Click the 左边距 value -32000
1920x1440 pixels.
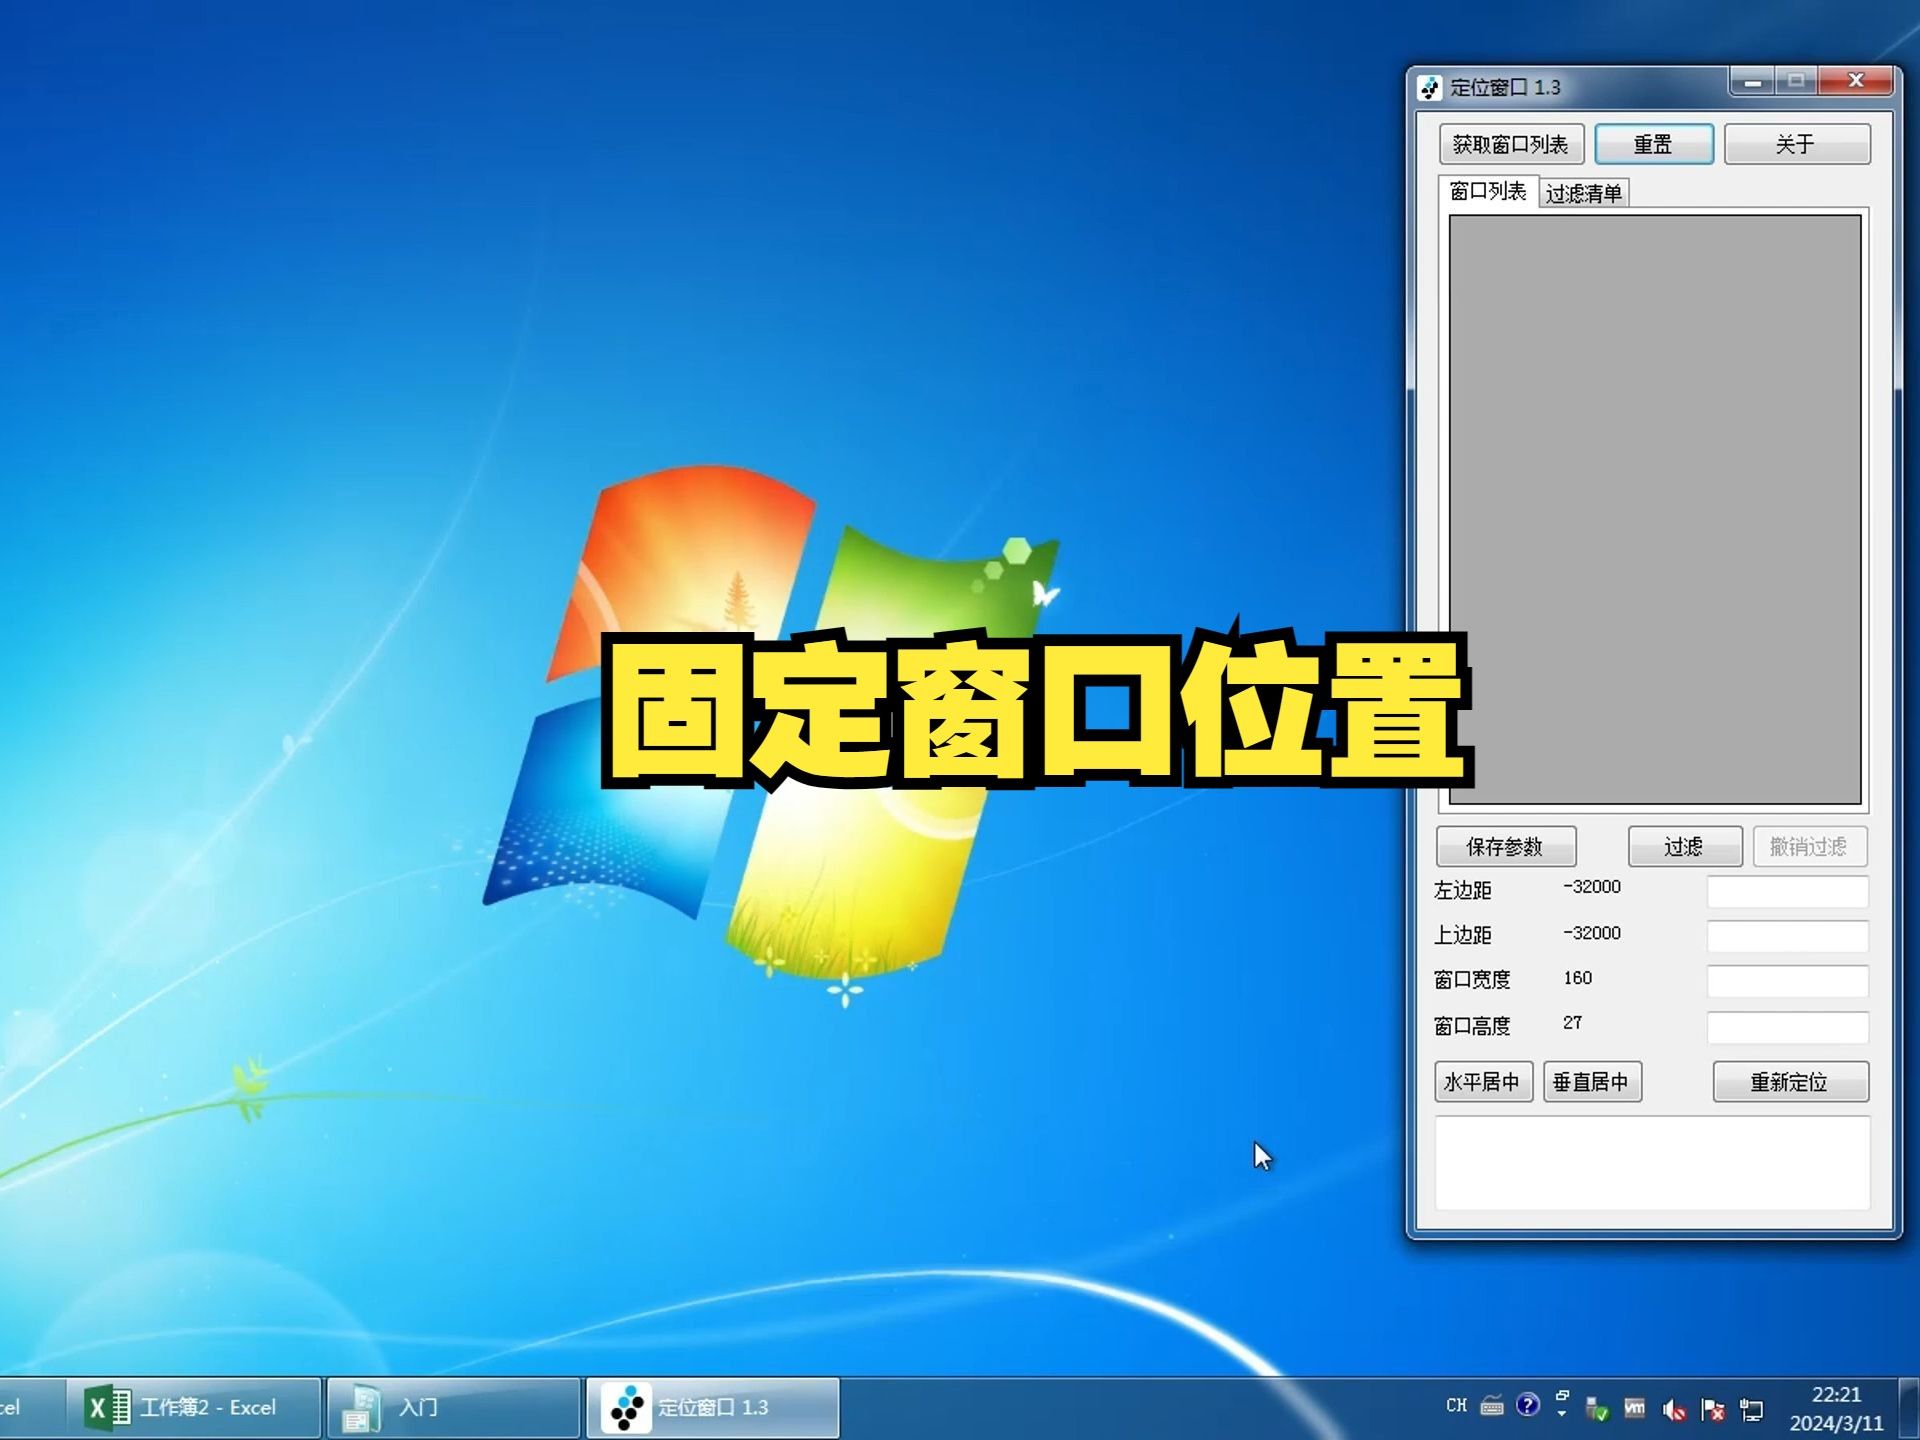pyautogui.click(x=1592, y=887)
